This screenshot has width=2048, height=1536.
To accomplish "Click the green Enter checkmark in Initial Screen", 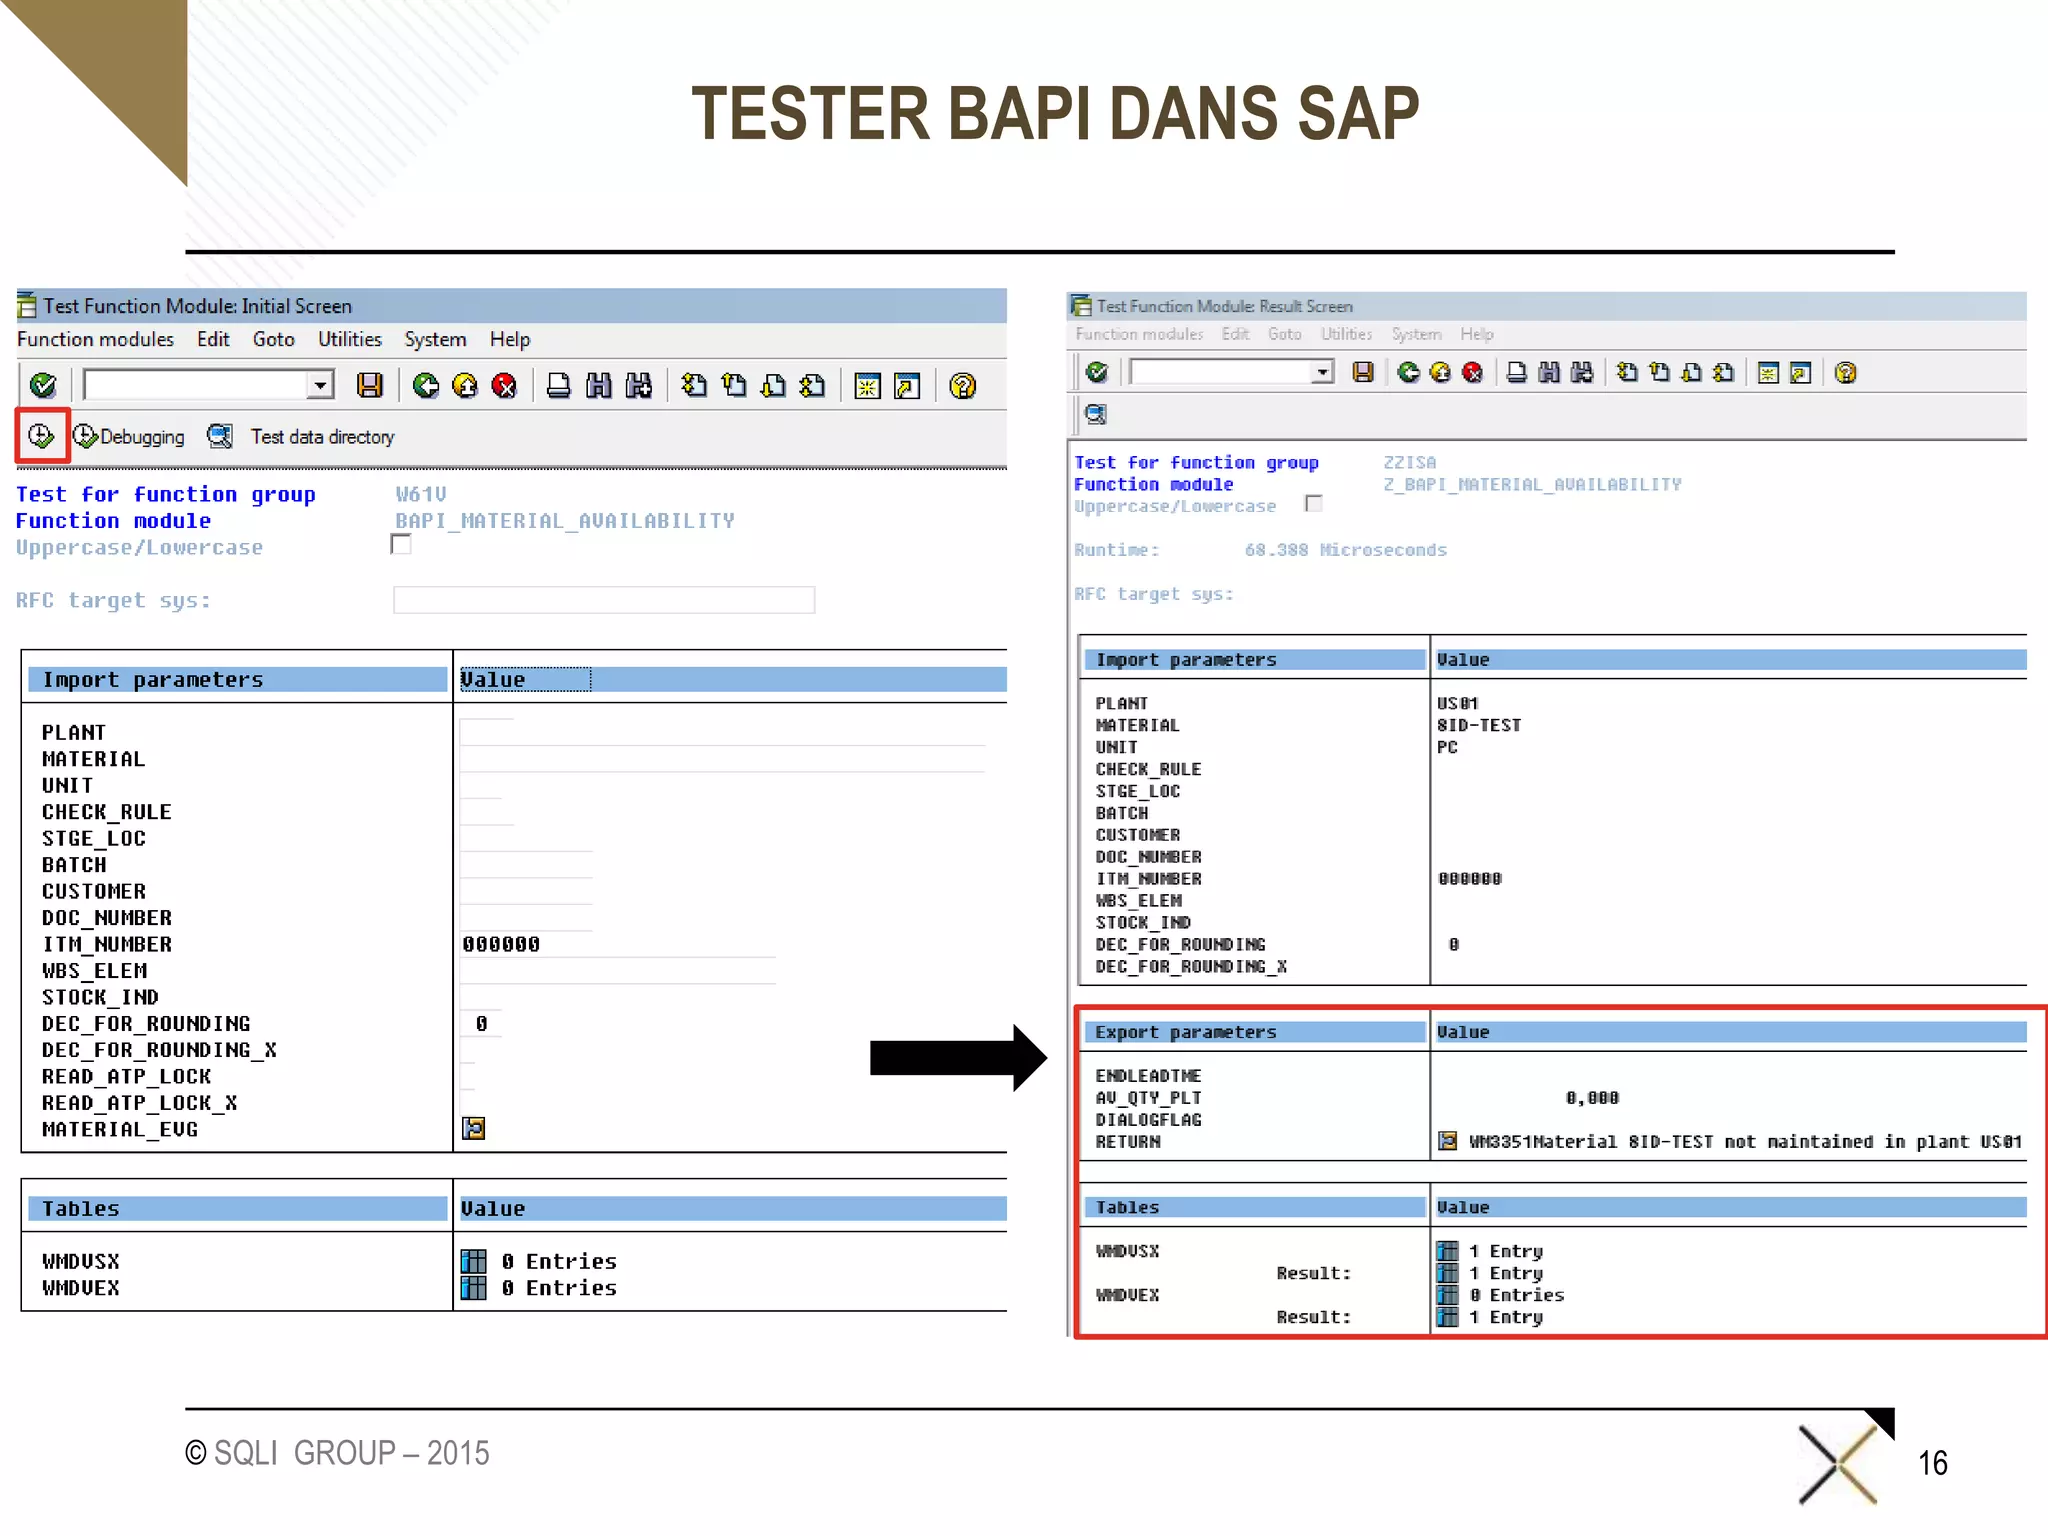I will (x=44, y=385).
